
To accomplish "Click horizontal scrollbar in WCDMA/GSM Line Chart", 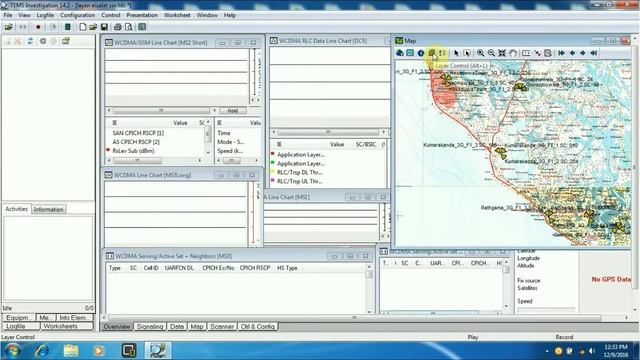I will (161, 111).
